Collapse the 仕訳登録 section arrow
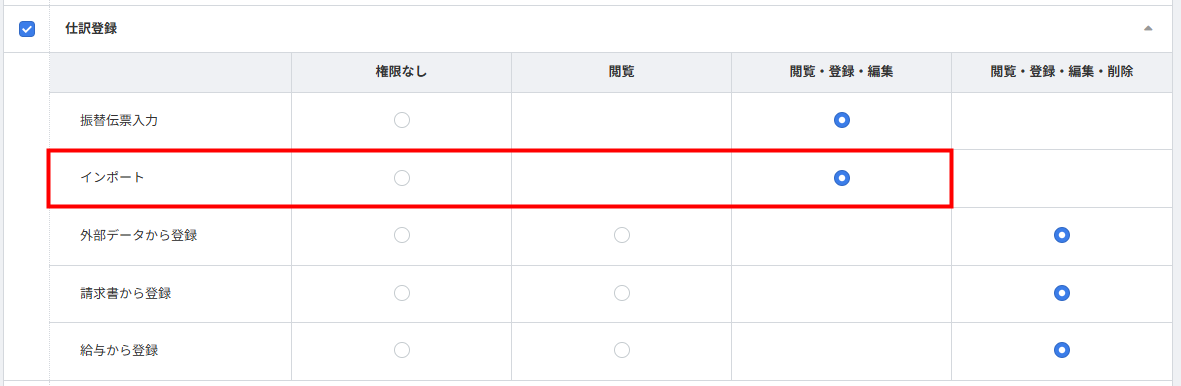 coord(1148,29)
